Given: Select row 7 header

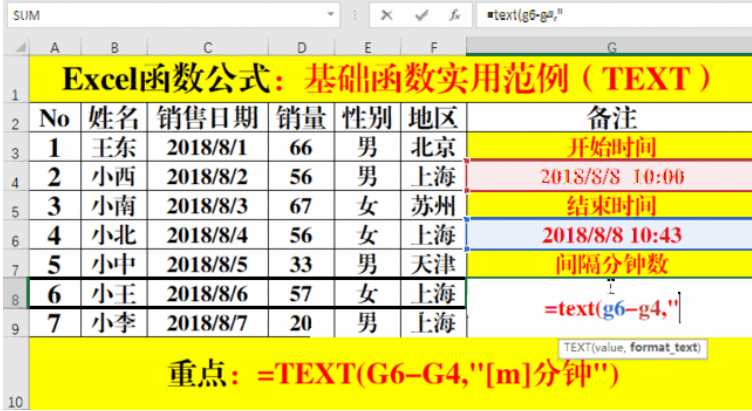Looking at the screenshot, I should click(x=16, y=264).
